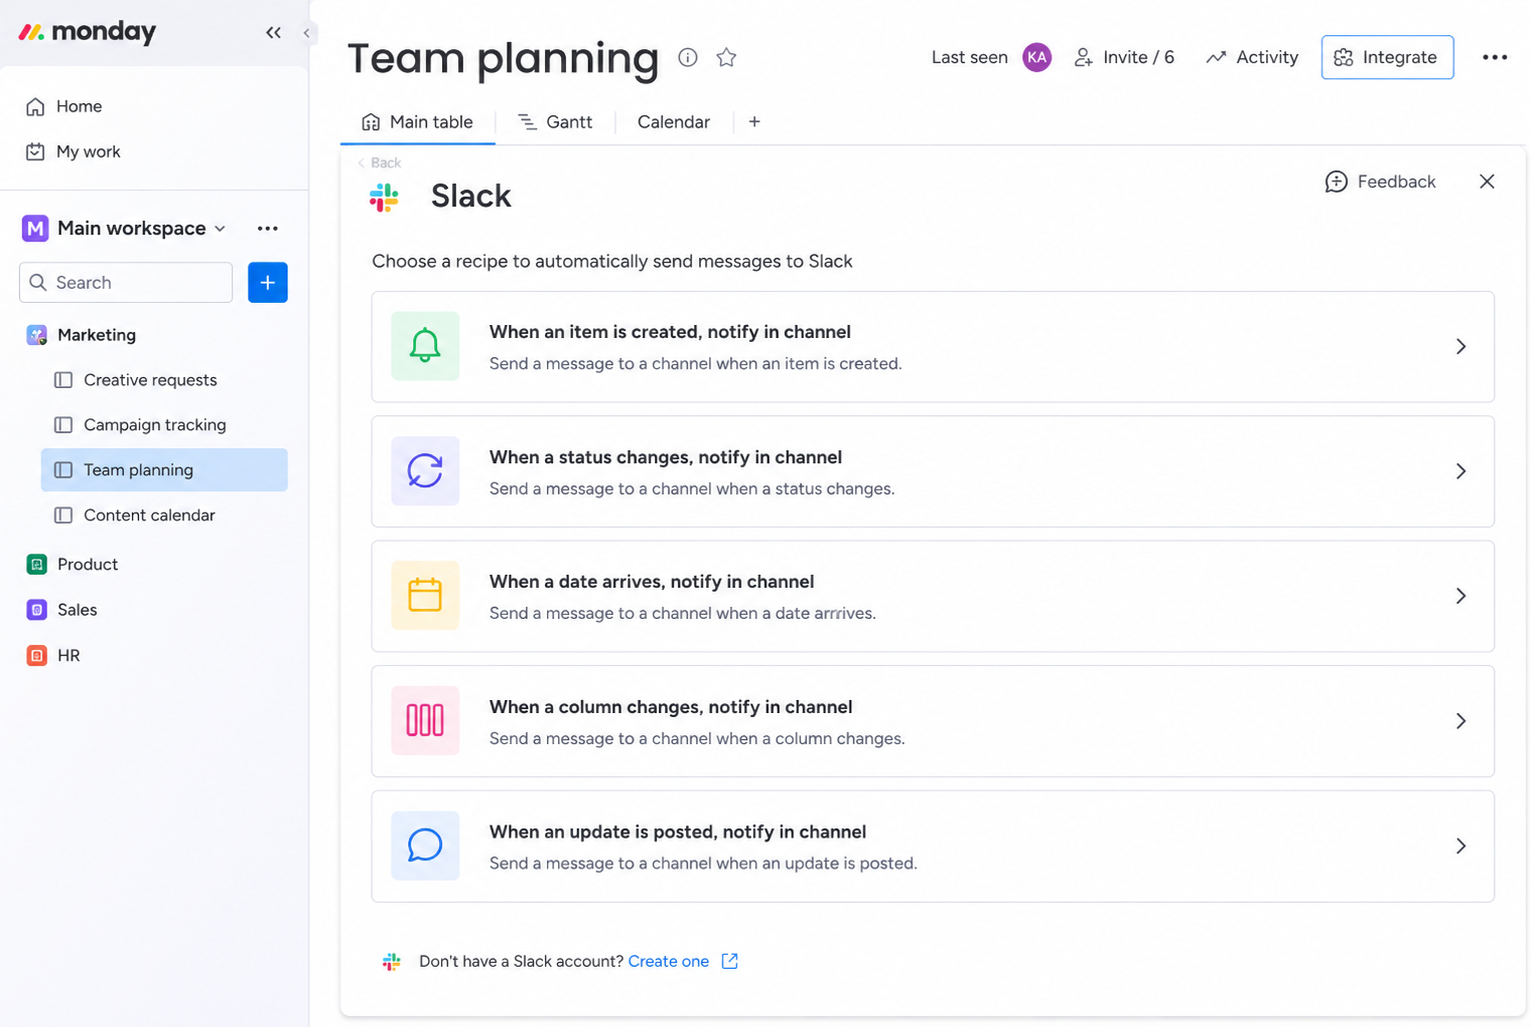This screenshot has width=1531, height=1027.
Task: Open the board's three-dot options menu
Action: [1495, 57]
